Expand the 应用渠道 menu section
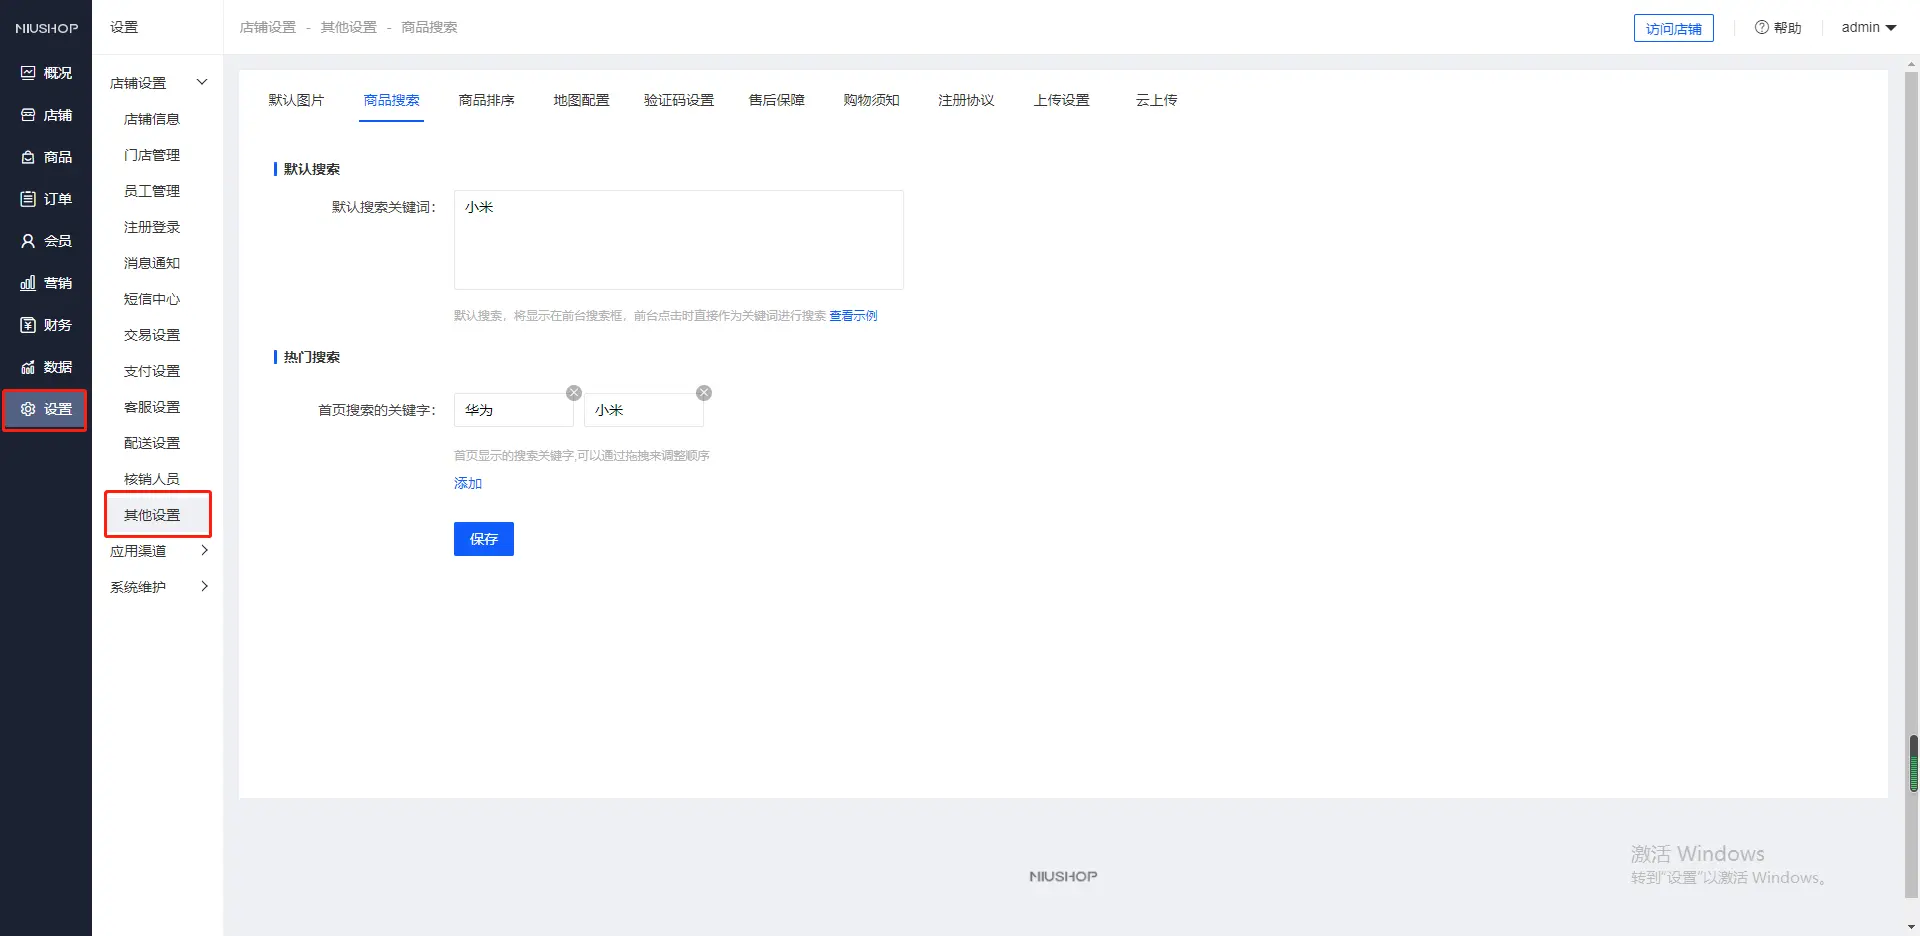The image size is (1920, 936). [x=204, y=551]
